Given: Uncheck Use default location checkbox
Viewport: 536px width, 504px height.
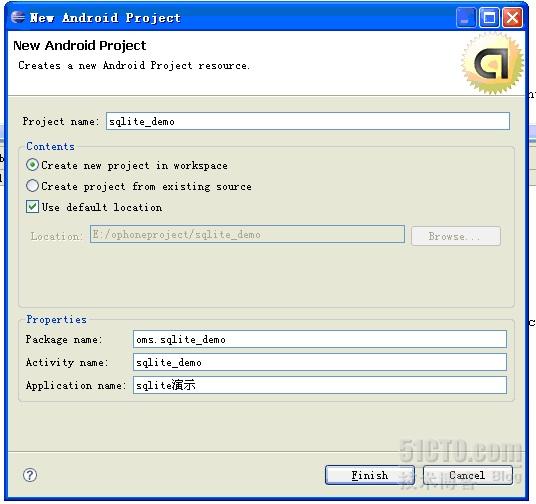Looking at the screenshot, I should pos(32,207).
